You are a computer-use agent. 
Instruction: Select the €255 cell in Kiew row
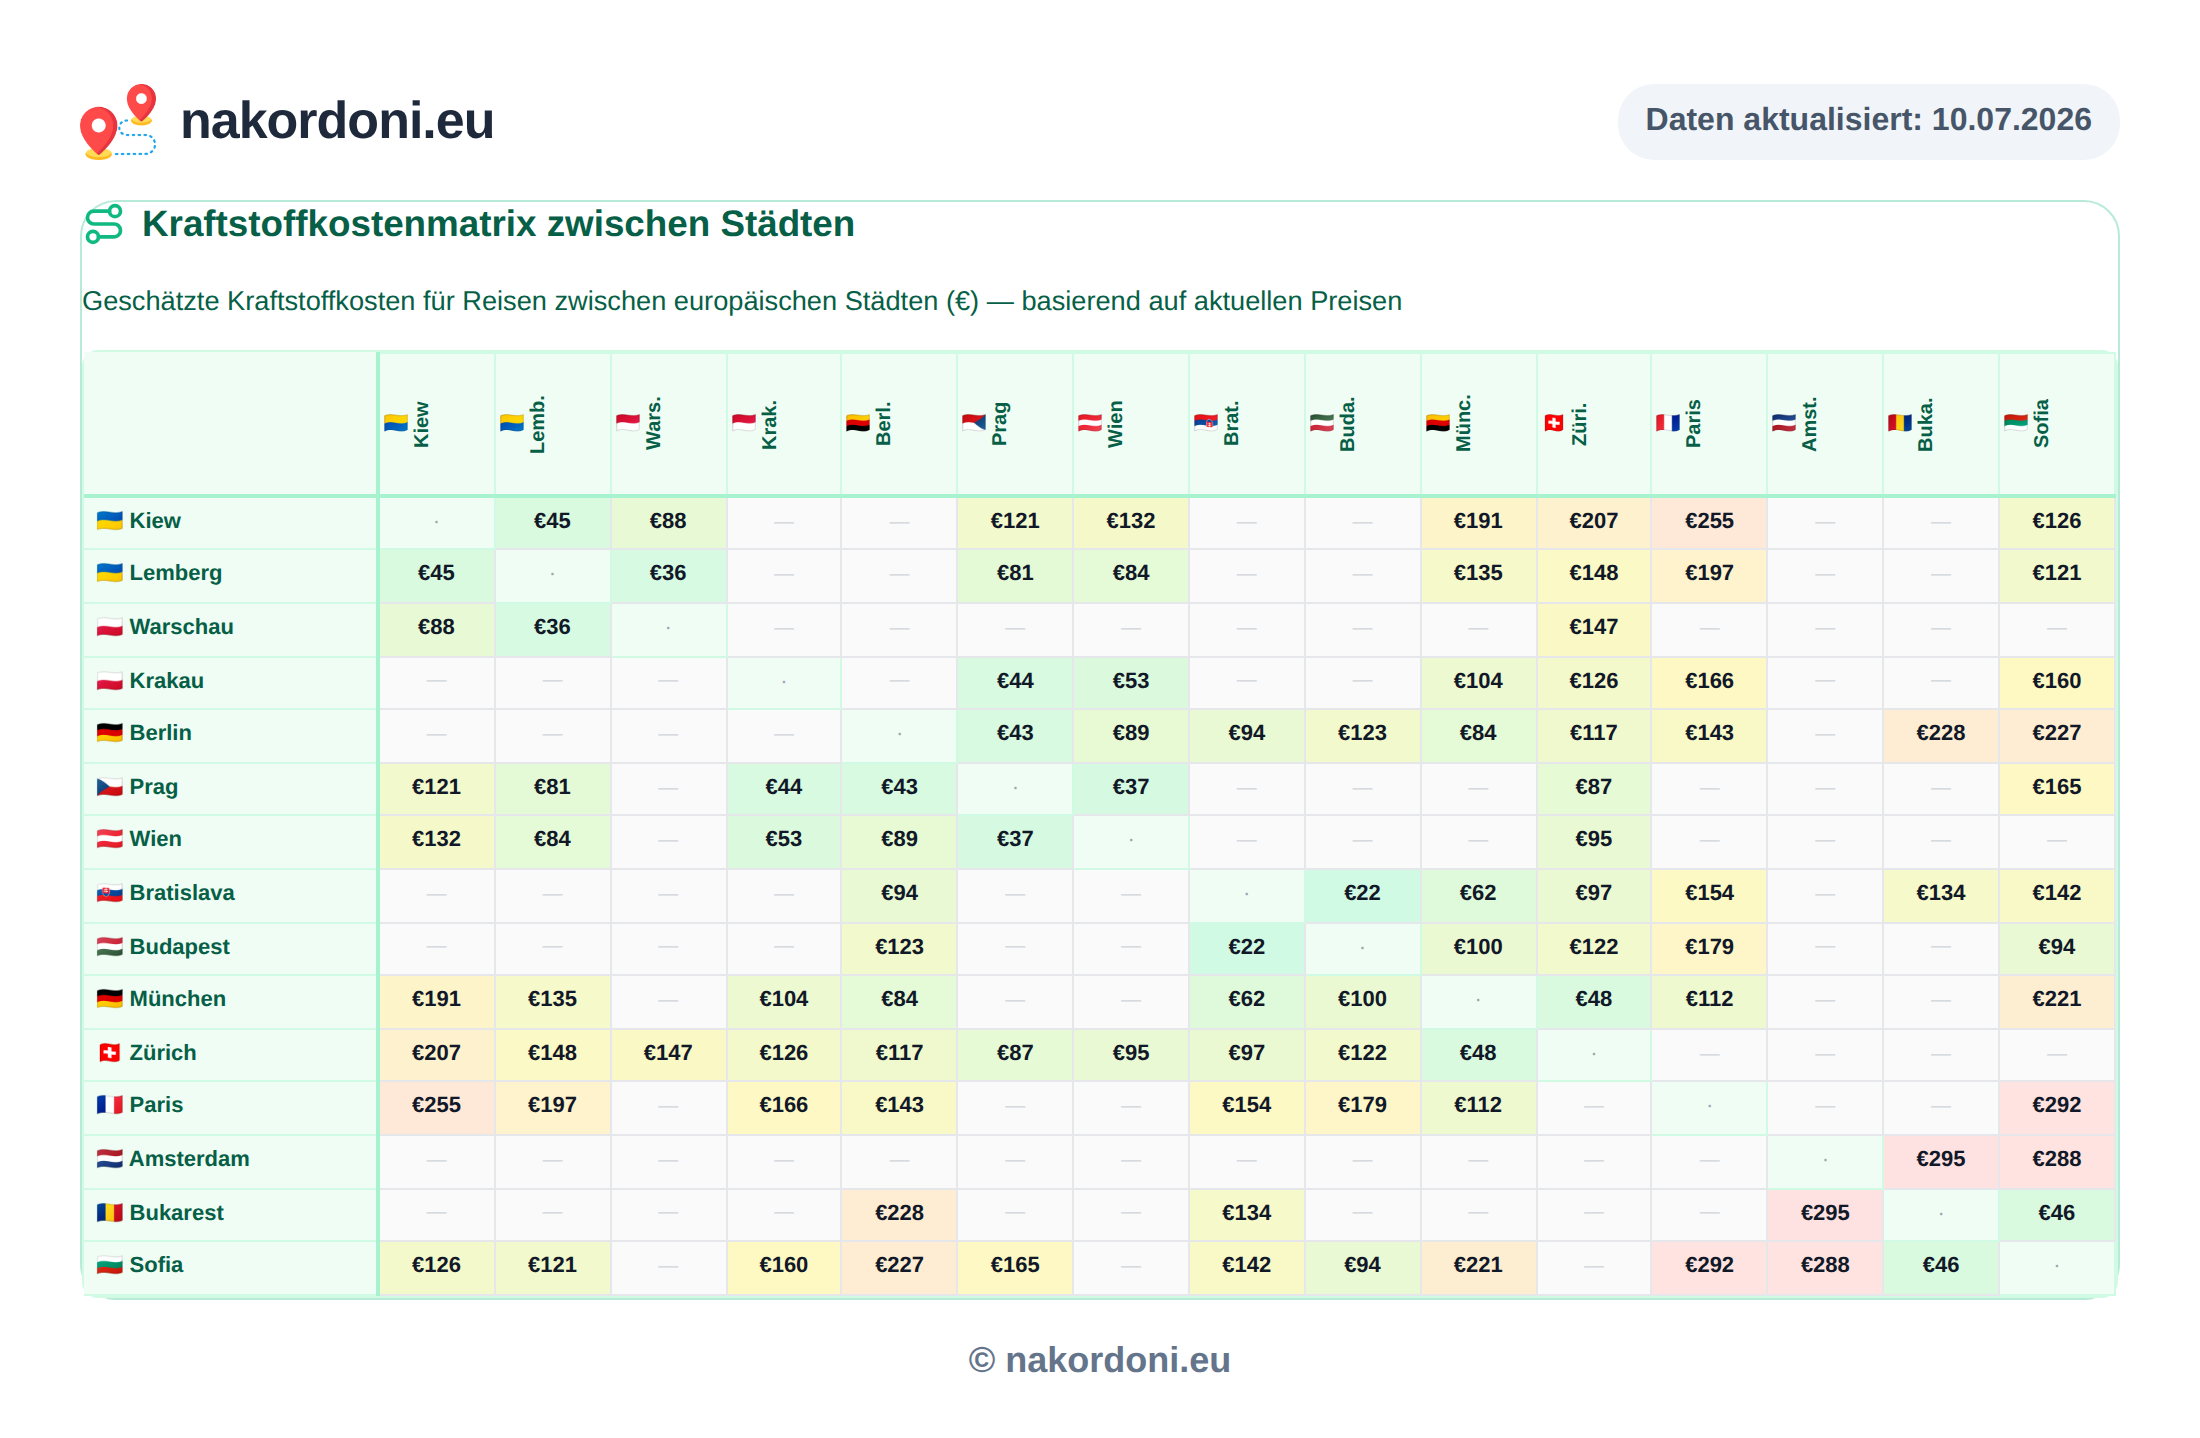pos(1709,521)
